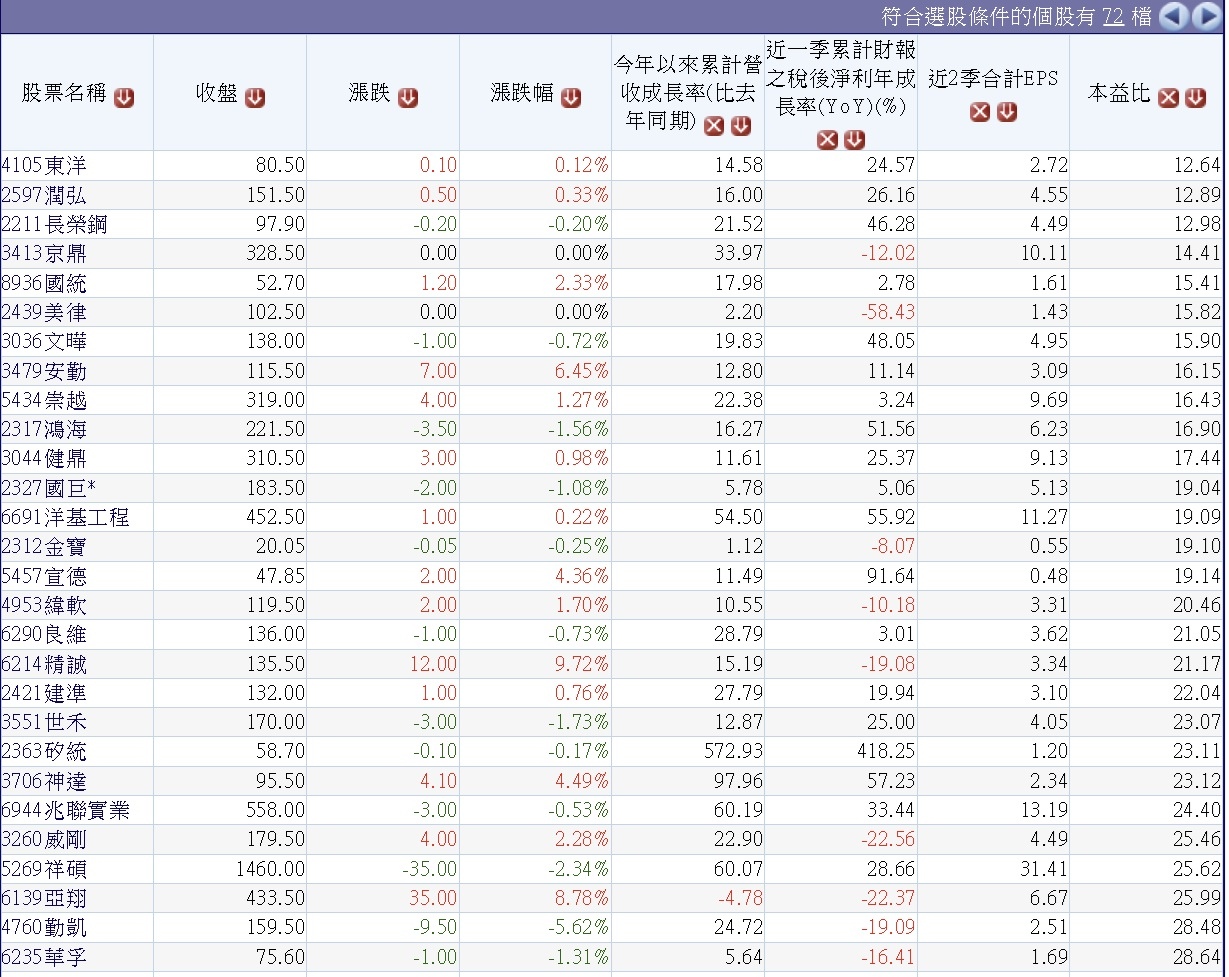Image resolution: width=1229 pixels, height=977 pixels.
Task: Remove the 累計營收成長率 column
Action: tap(714, 125)
